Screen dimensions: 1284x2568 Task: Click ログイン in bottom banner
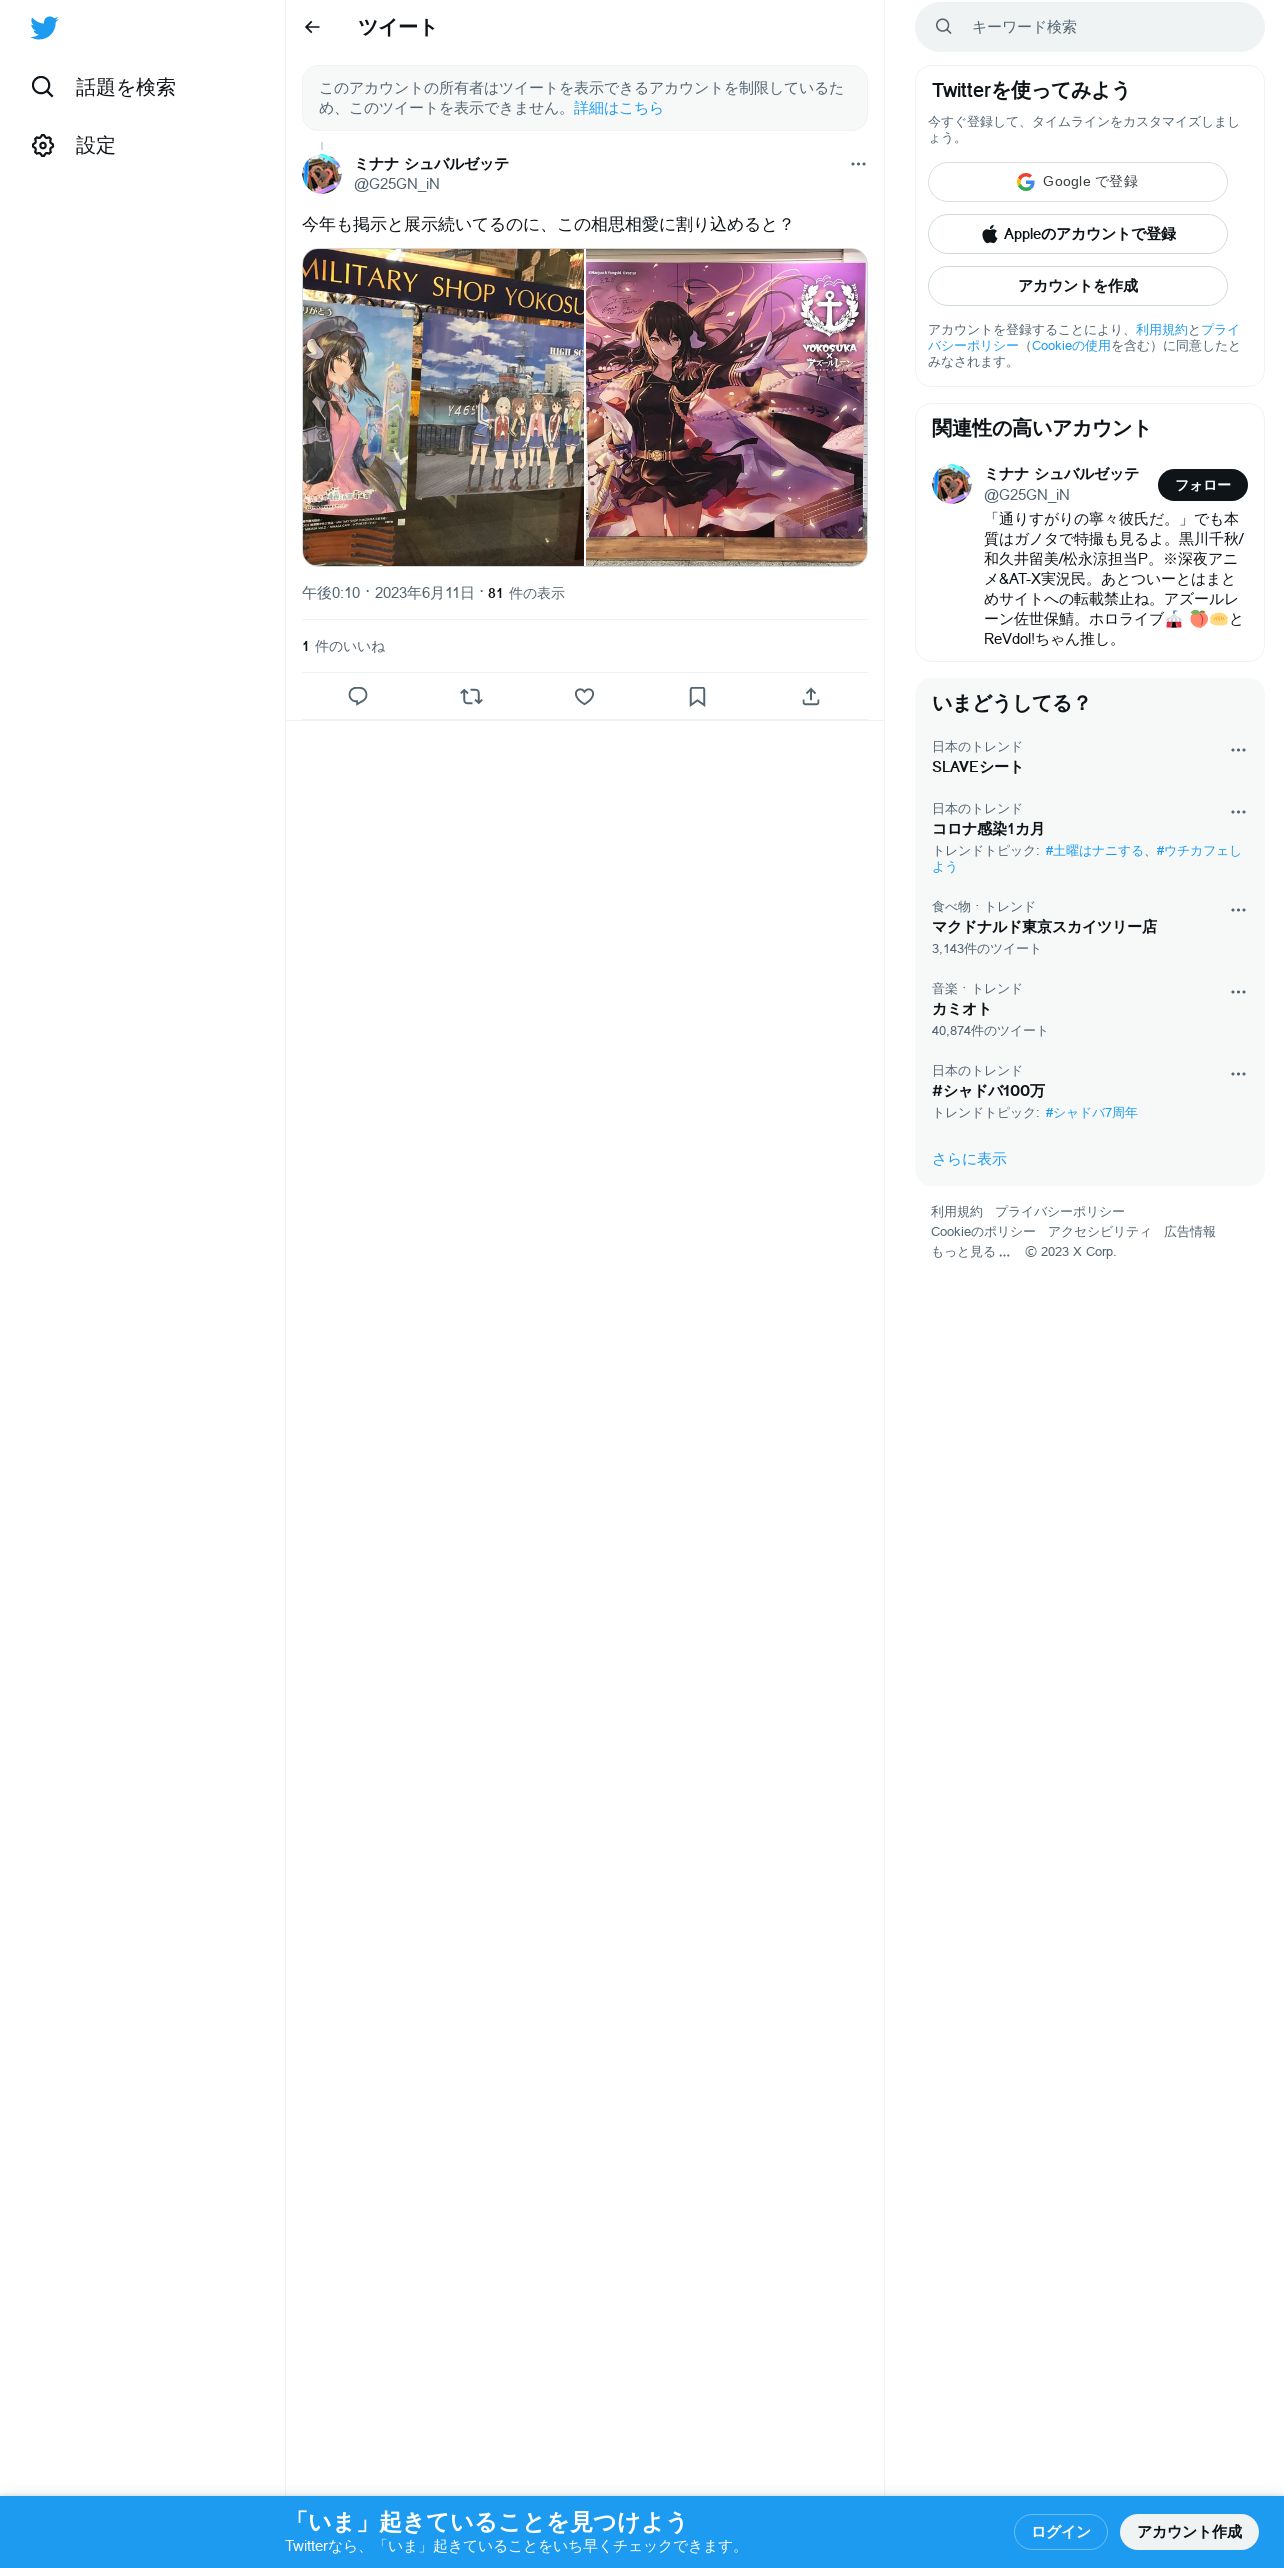pyautogui.click(x=1061, y=2532)
